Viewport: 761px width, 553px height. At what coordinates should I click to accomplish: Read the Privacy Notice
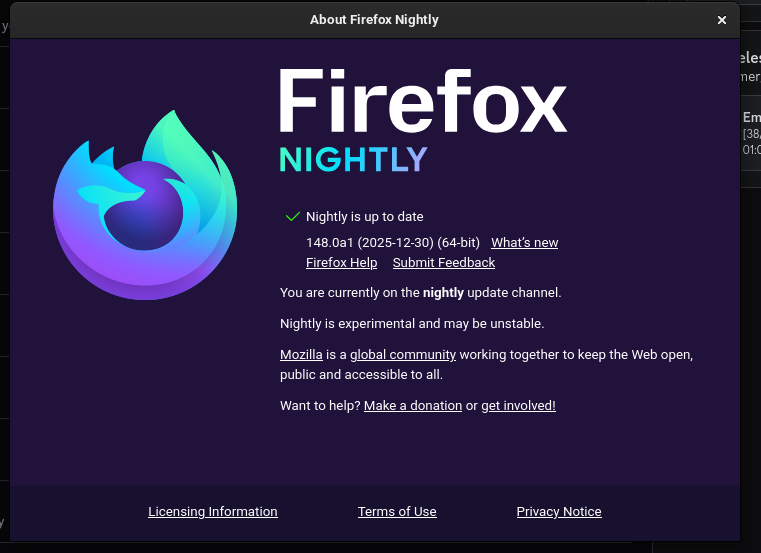(x=559, y=512)
